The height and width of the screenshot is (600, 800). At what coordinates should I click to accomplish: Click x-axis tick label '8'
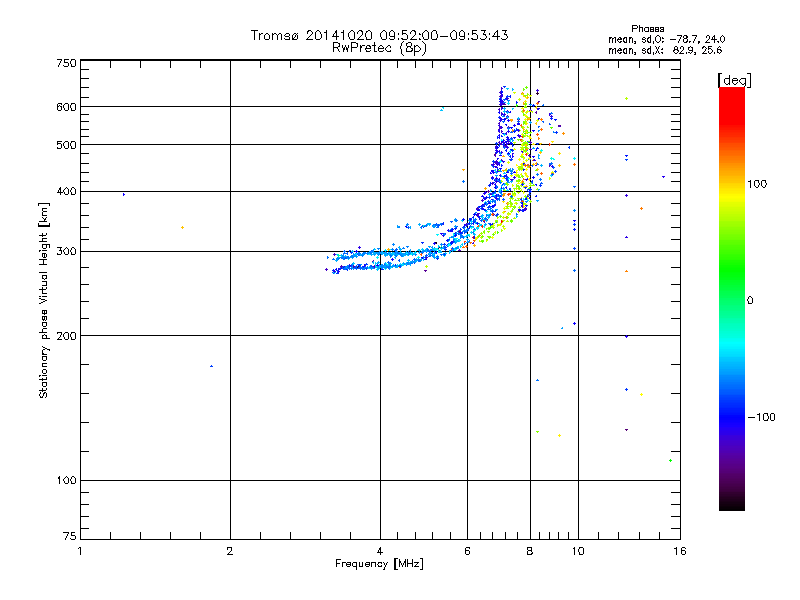coord(530,551)
